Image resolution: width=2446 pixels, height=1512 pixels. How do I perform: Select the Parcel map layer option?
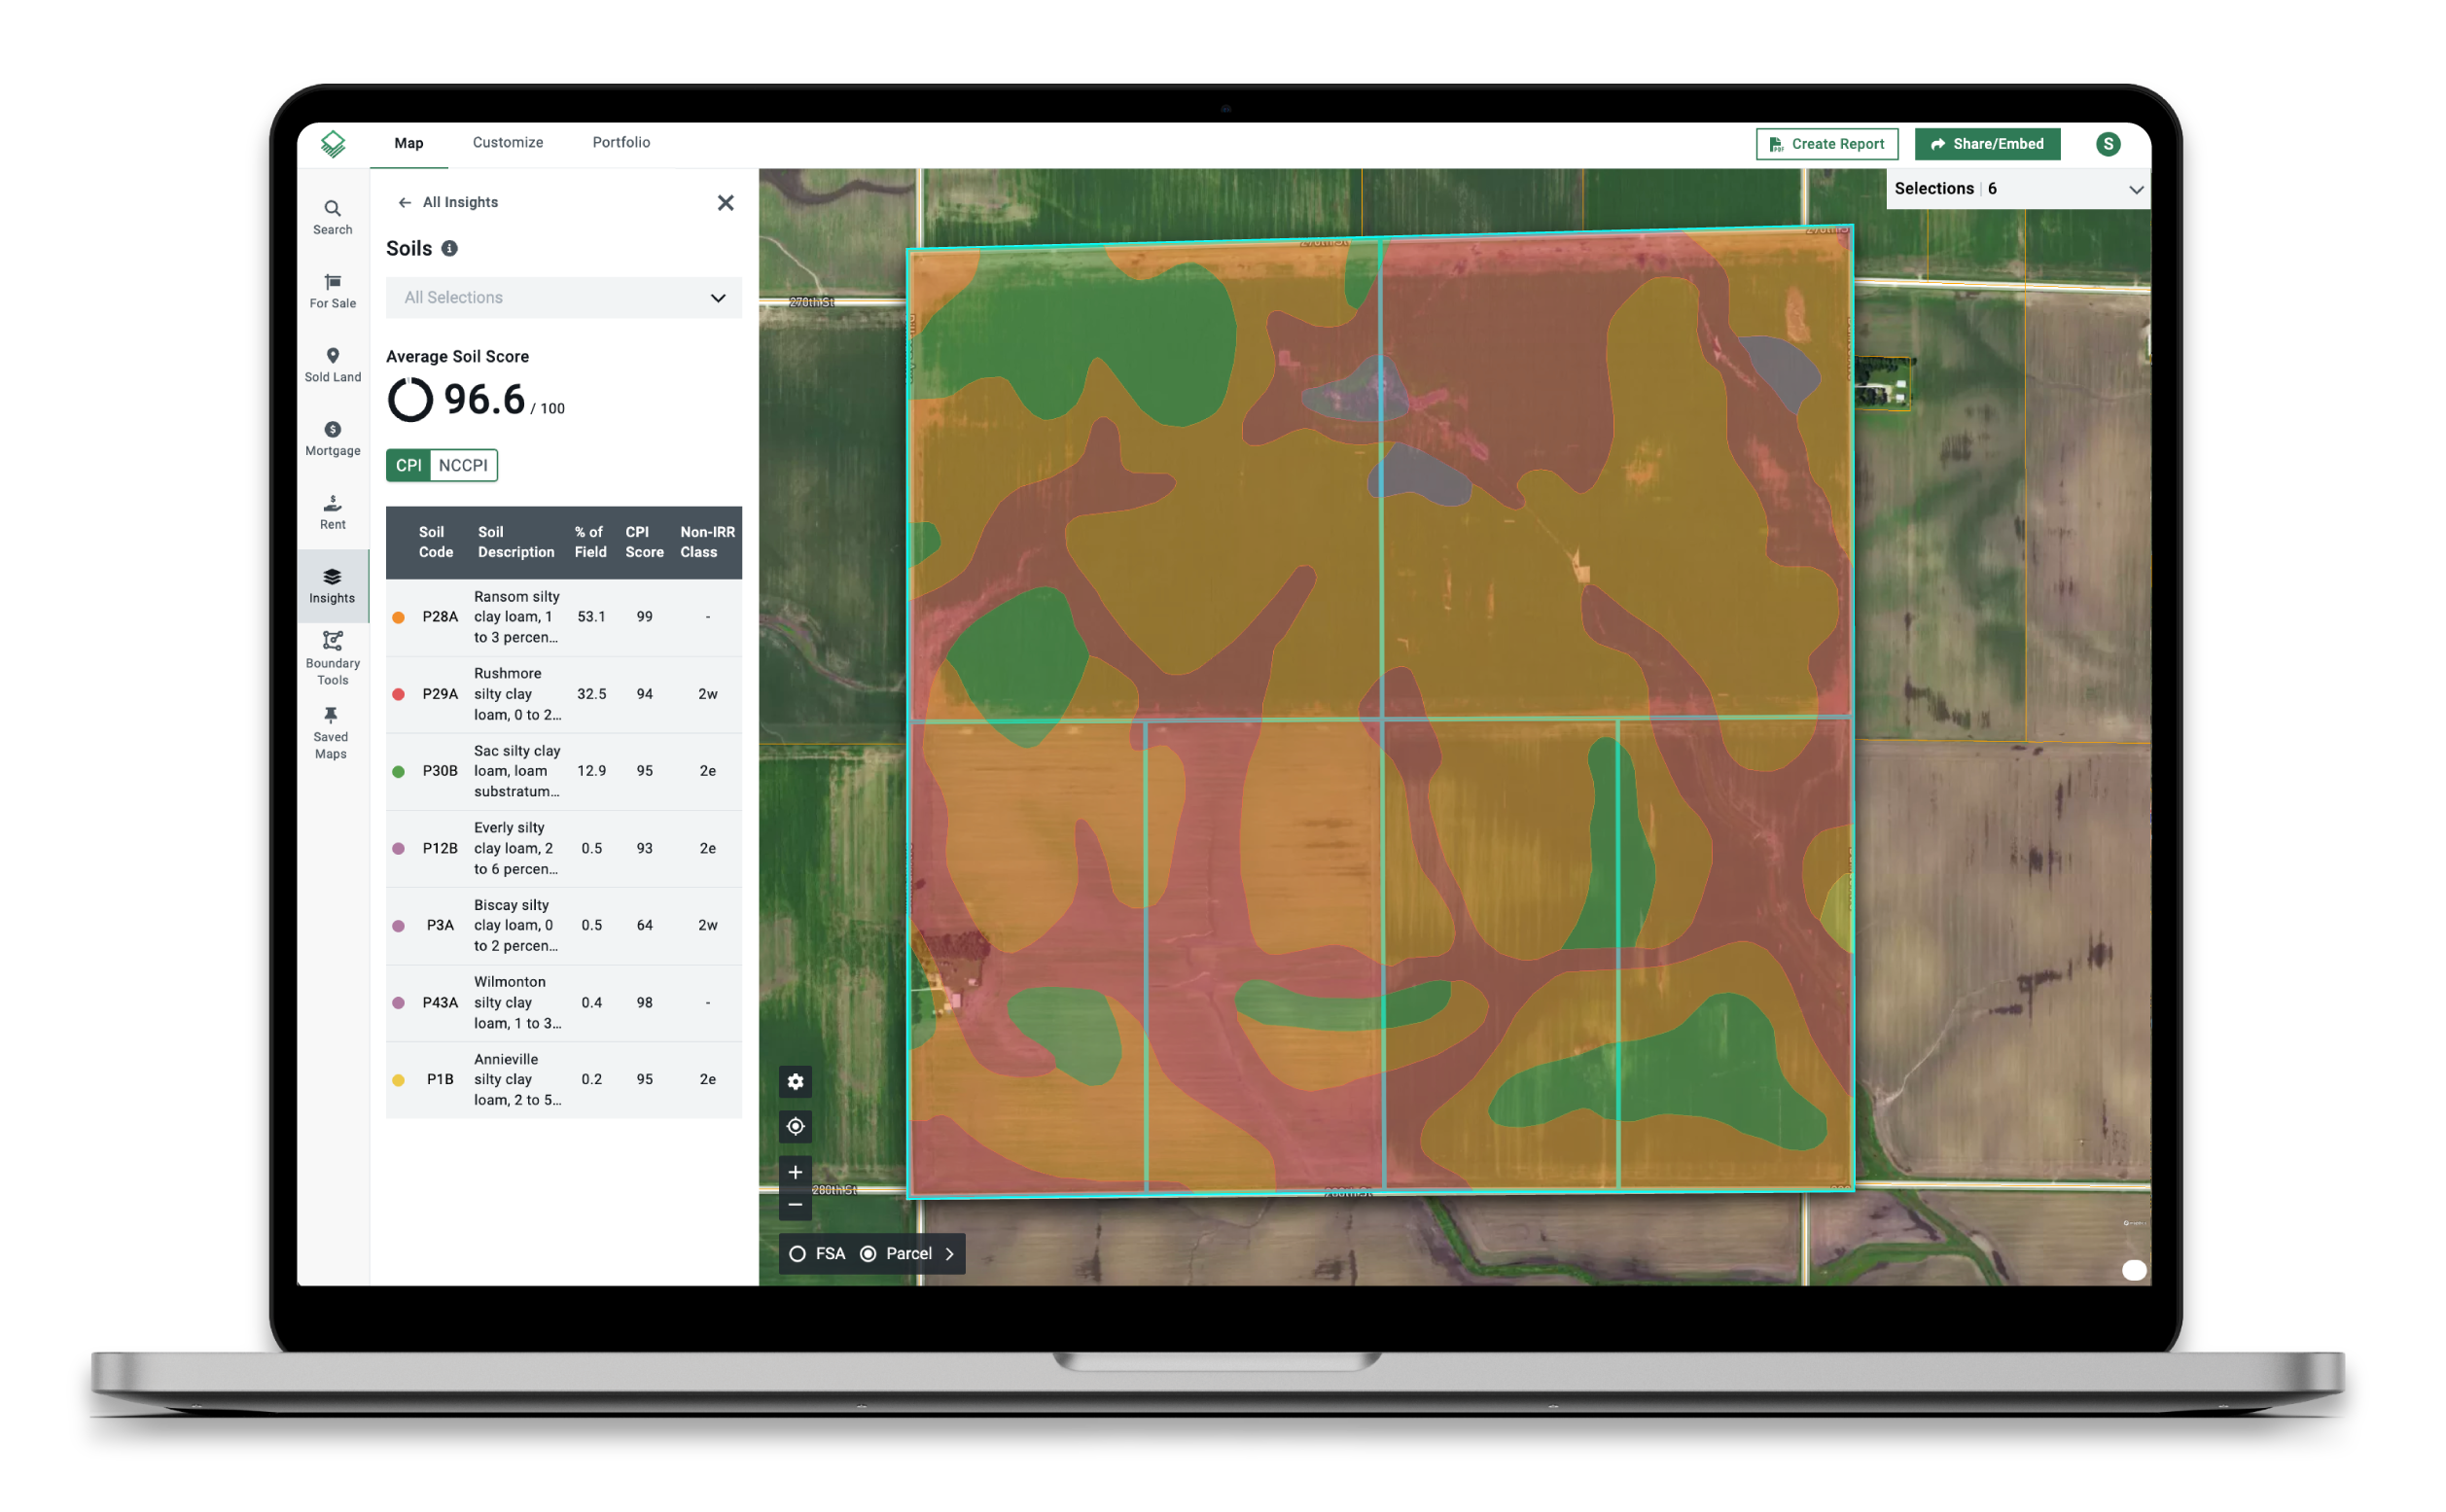(868, 1253)
